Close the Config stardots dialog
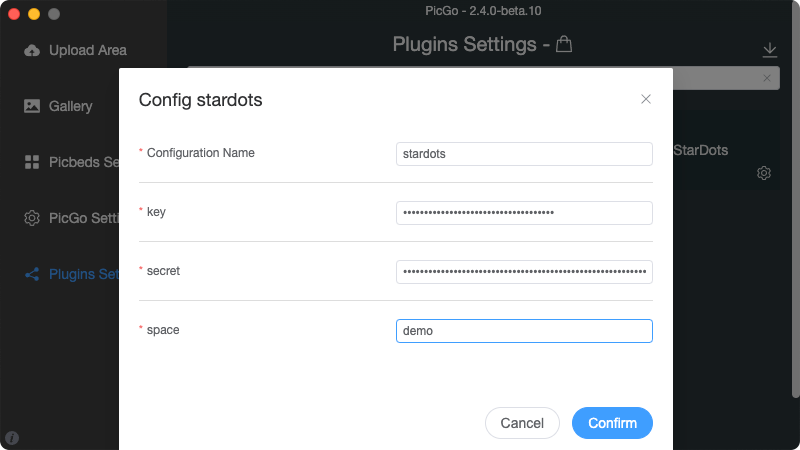 (x=645, y=99)
